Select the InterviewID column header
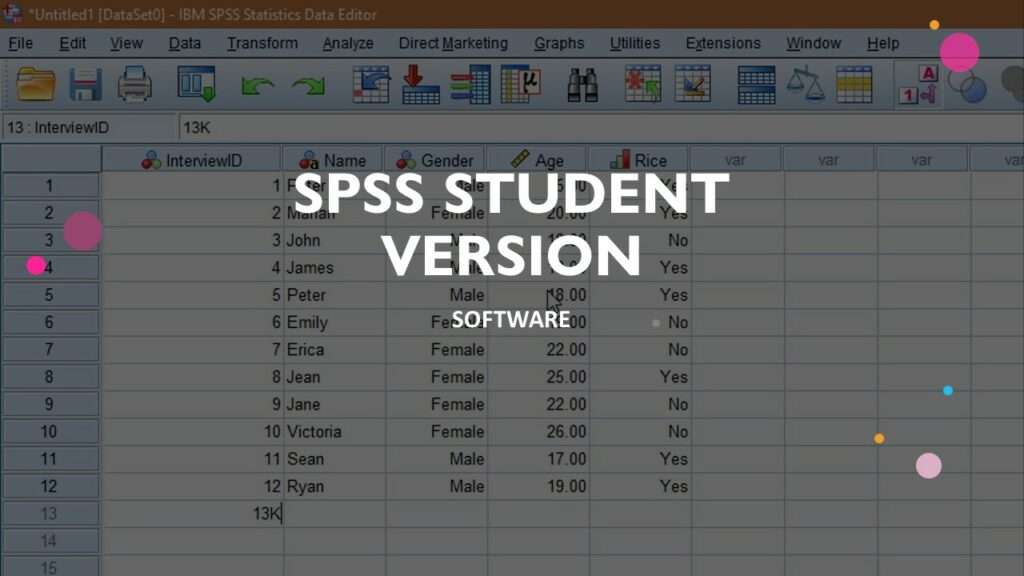 coord(192,160)
